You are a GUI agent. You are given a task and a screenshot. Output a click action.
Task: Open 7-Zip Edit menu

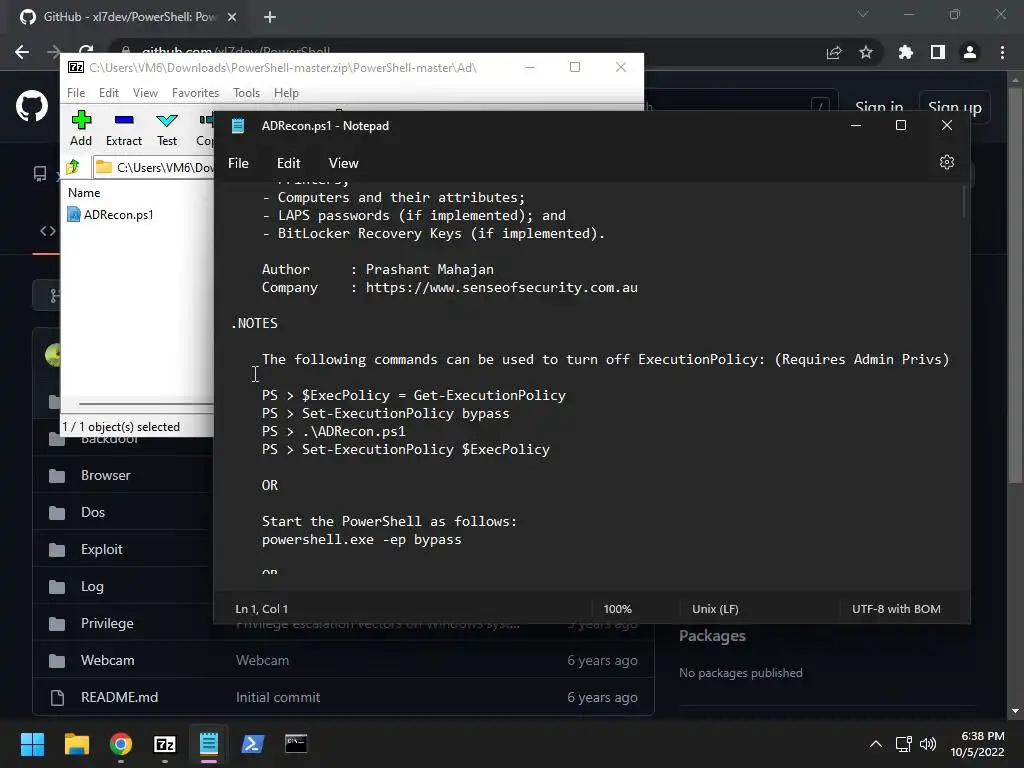(108, 93)
